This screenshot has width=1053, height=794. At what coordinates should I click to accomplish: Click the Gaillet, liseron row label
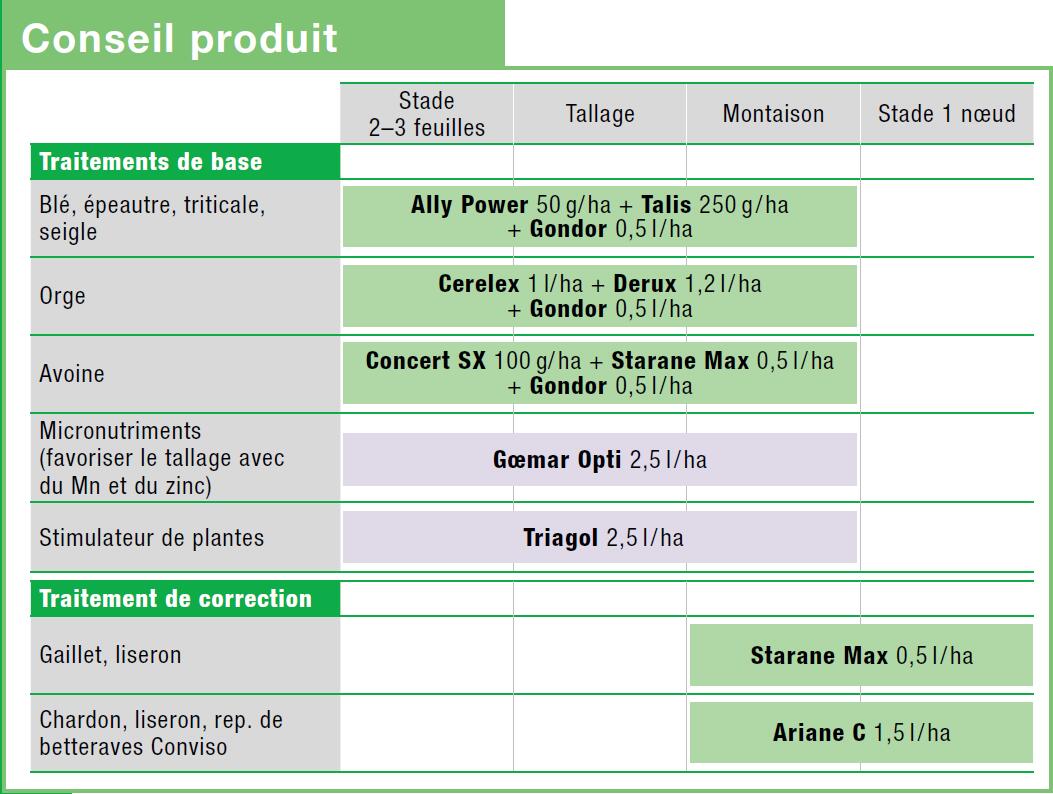(x=110, y=656)
